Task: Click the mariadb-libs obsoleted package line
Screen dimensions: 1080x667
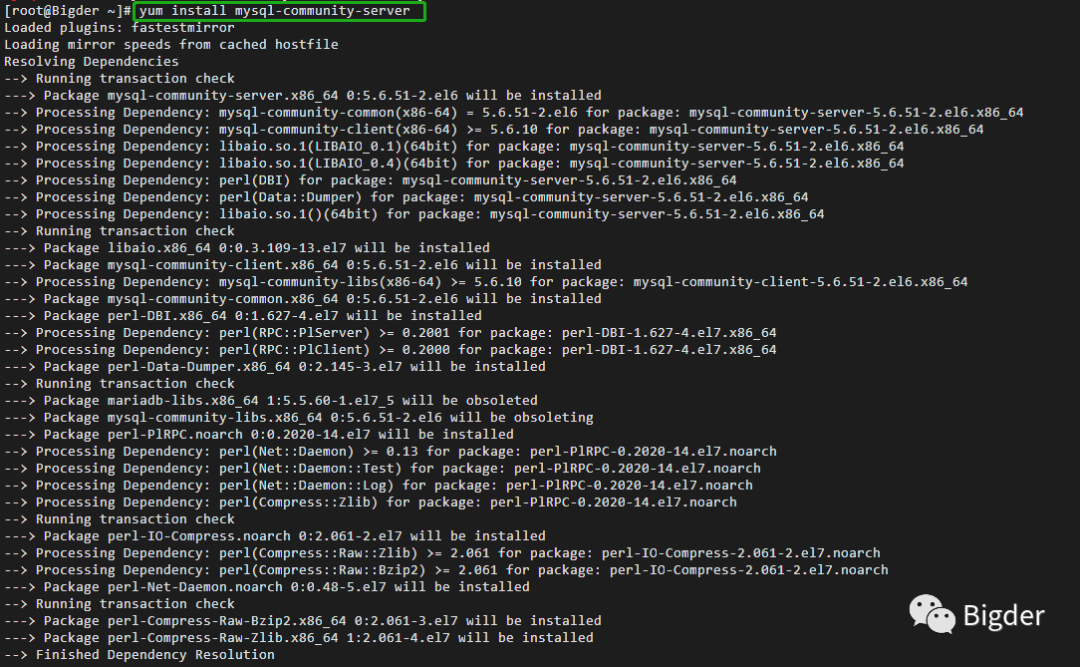Action: [270, 400]
